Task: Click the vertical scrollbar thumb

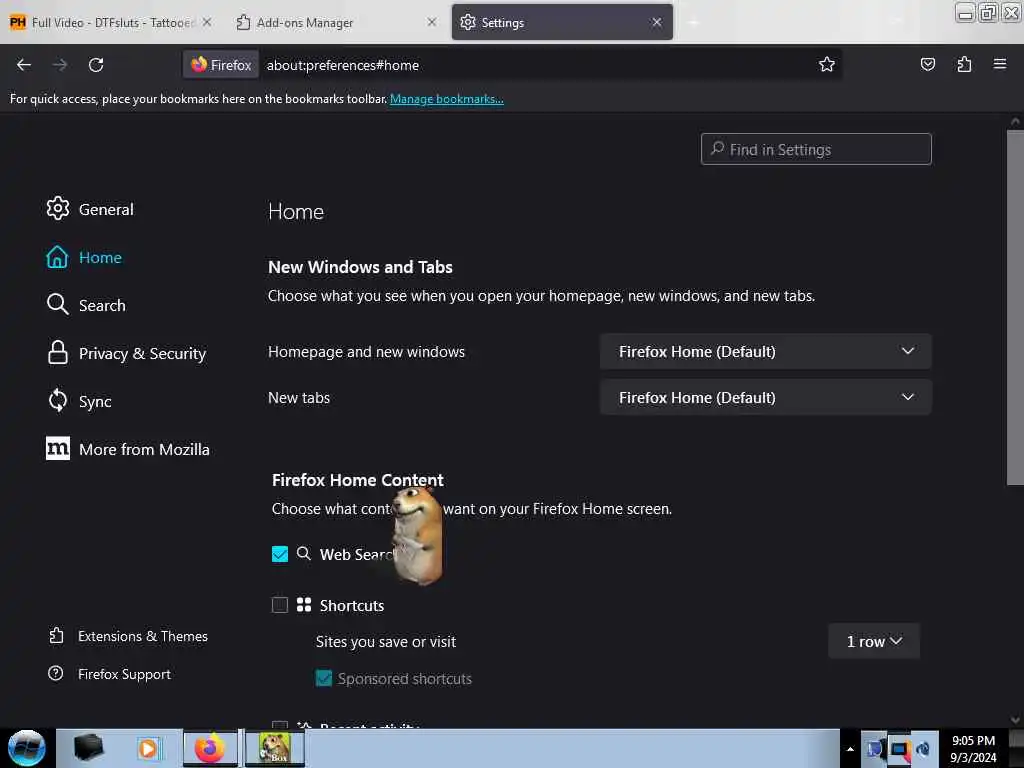Action: coord(1014,307)
